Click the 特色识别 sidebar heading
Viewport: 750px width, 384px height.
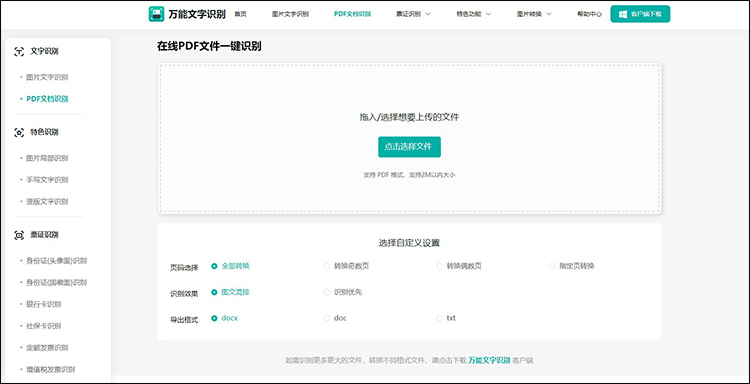44,132
